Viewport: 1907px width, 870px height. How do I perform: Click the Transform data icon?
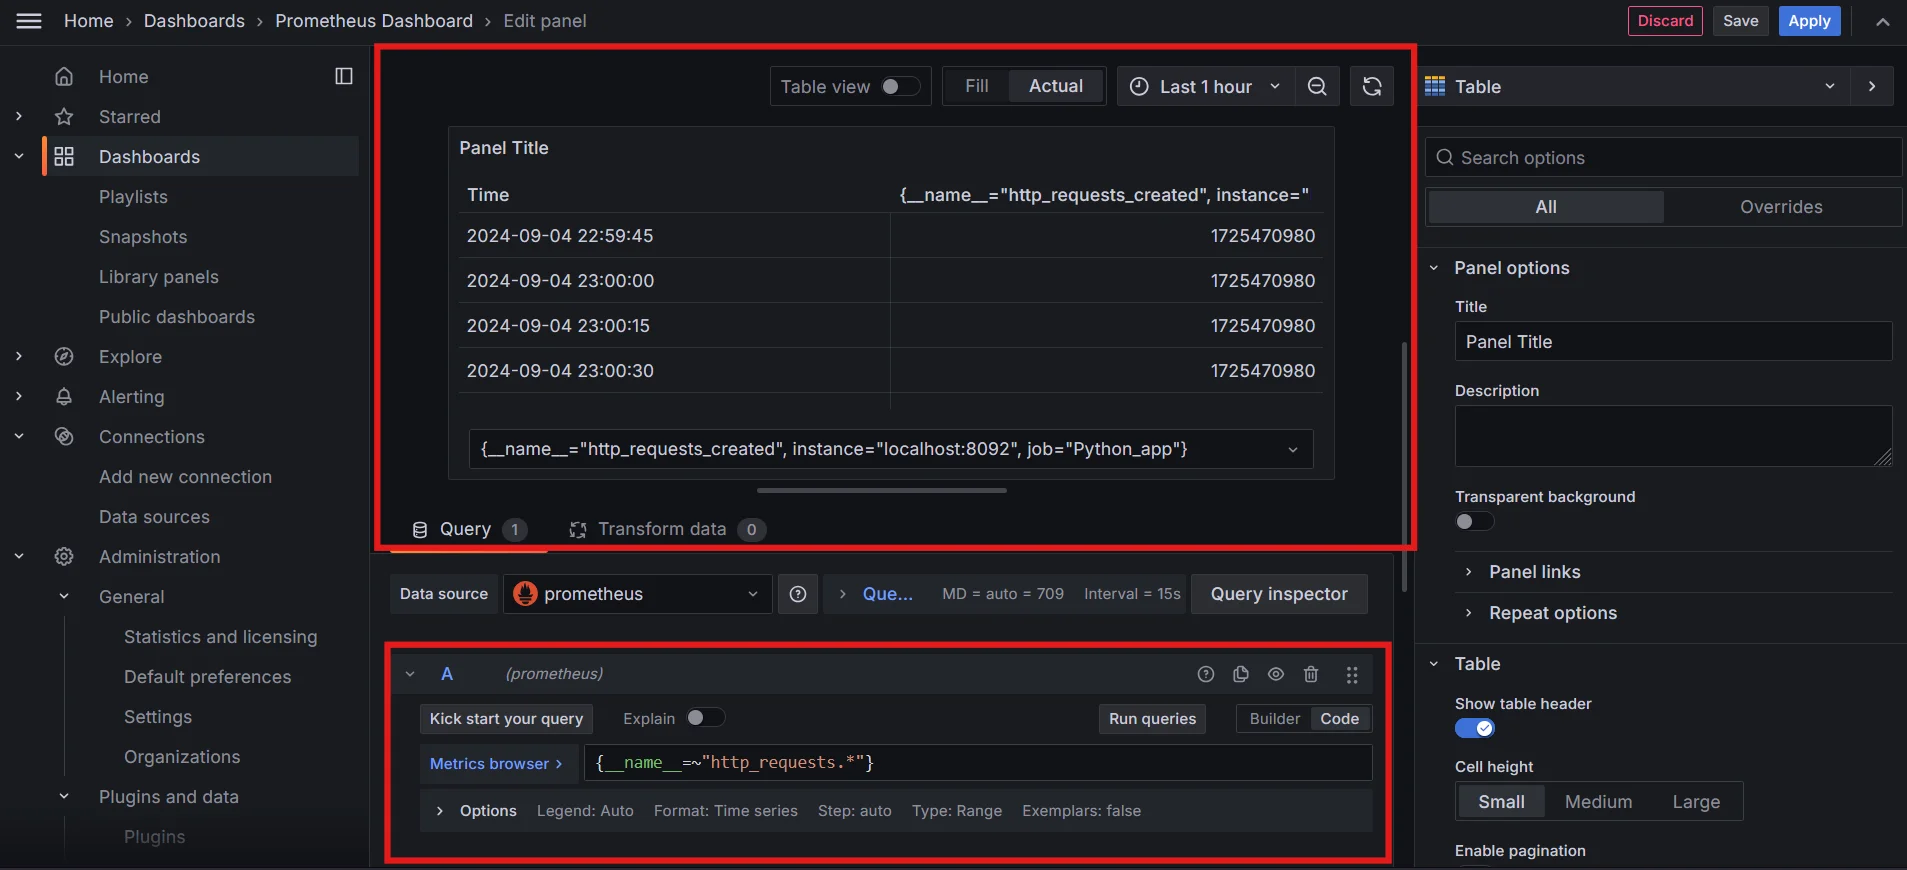tap(577, 530)
